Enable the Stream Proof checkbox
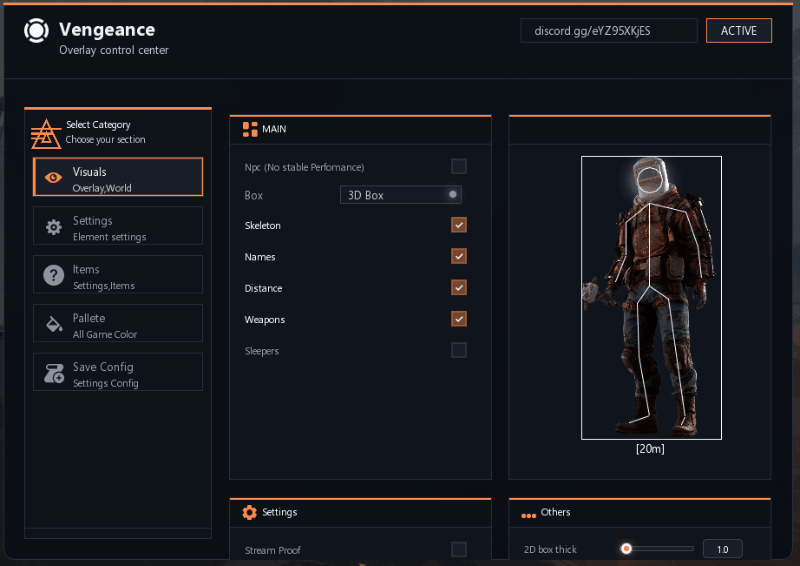Screen dimensions: 800x566 point(459,549)
